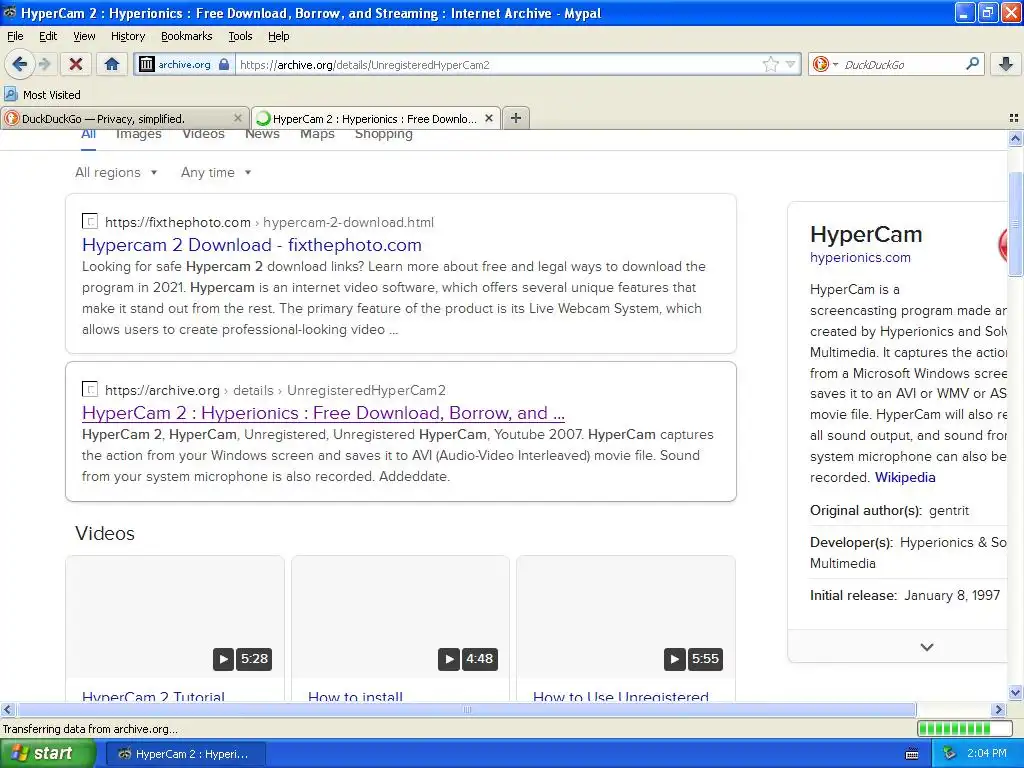
Task: Switch to the DuckDuckGo Privacy tab
Action: pyautogui.click(x=124, y=118)
